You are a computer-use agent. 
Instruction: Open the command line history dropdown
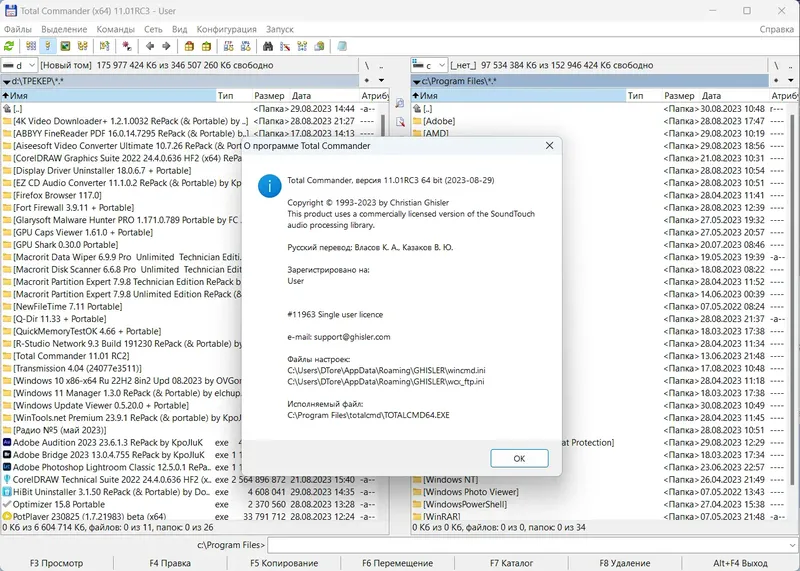pos(792,545)
